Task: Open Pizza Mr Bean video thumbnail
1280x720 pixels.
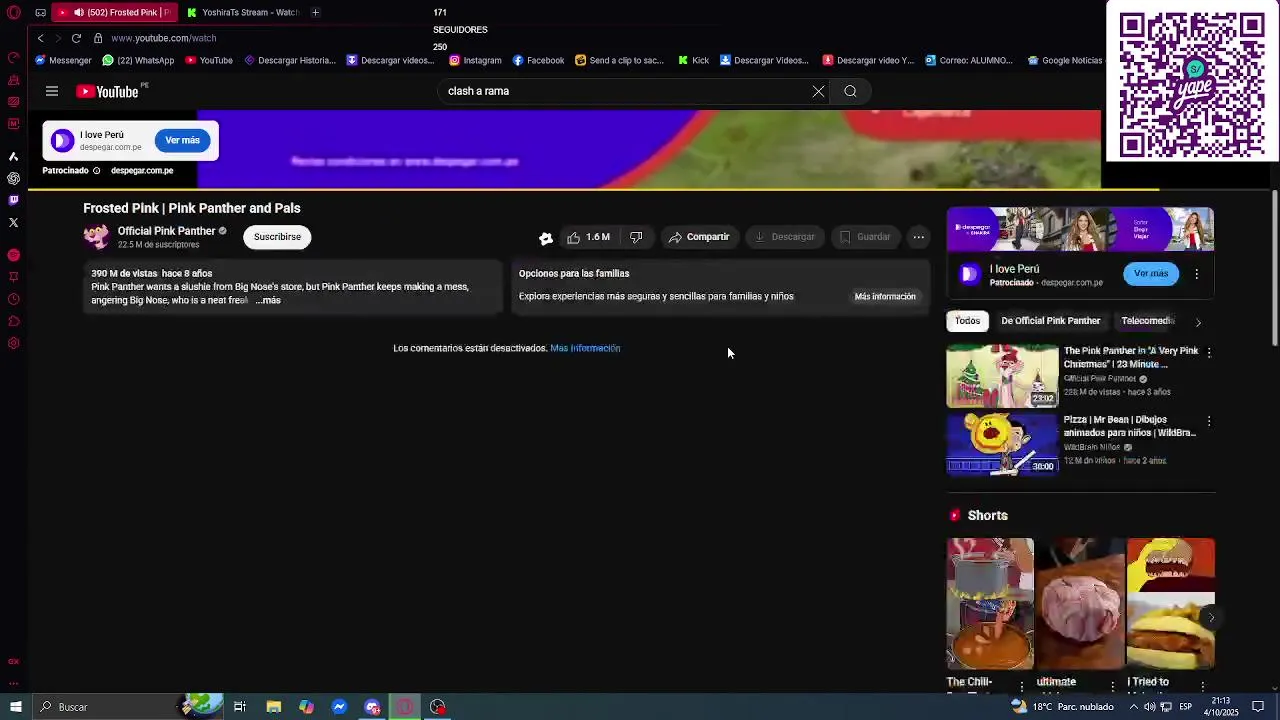Action: click(1002, 444)
